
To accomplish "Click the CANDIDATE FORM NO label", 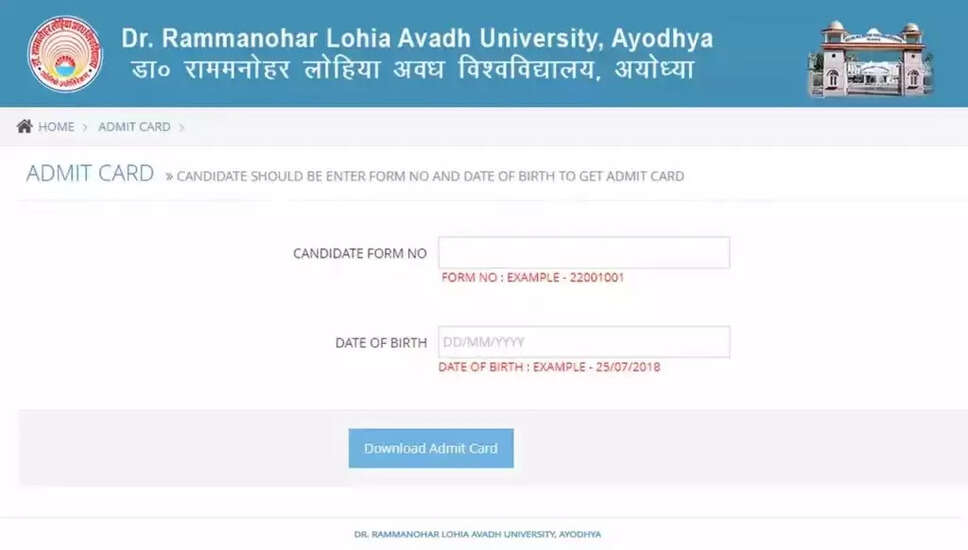I will pyautogui.click(x=359, y=254).
